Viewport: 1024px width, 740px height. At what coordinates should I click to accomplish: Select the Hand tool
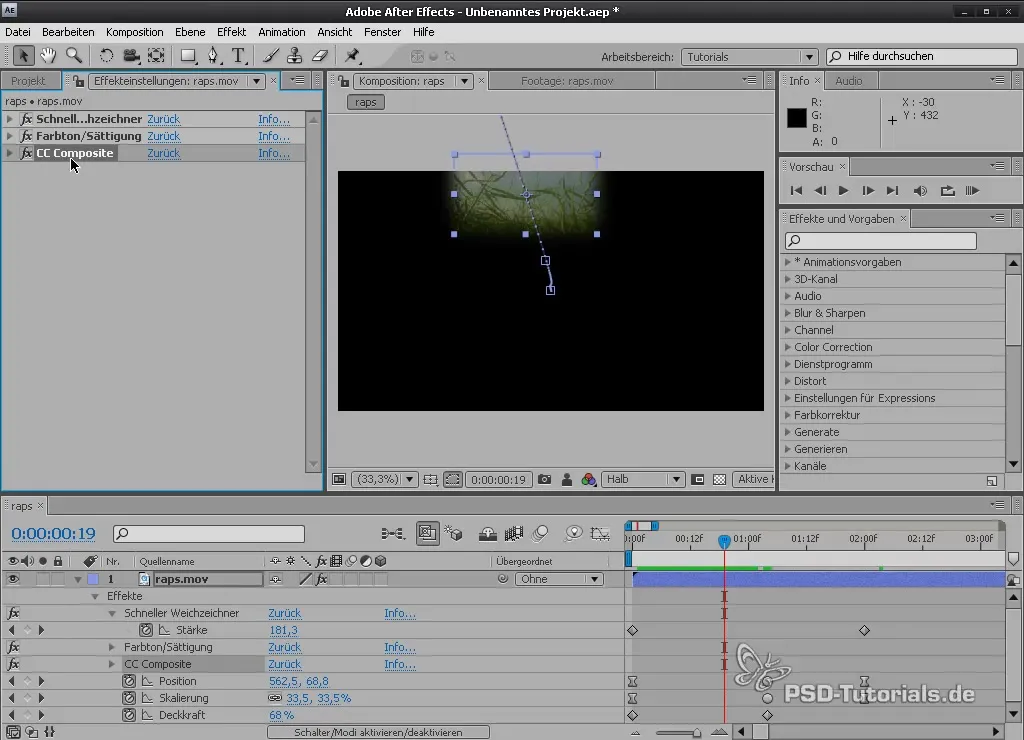pos(48,56)
